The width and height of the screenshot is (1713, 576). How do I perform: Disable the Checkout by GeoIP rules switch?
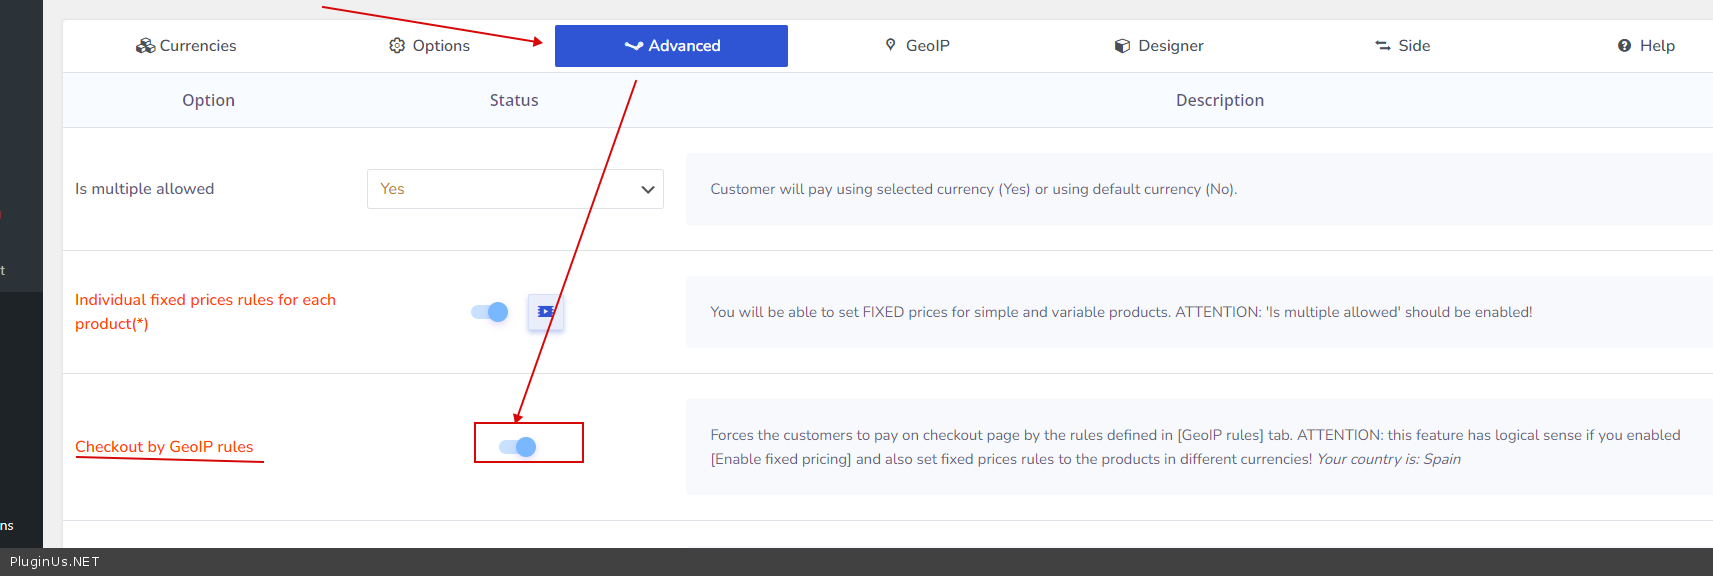point(518,446)
